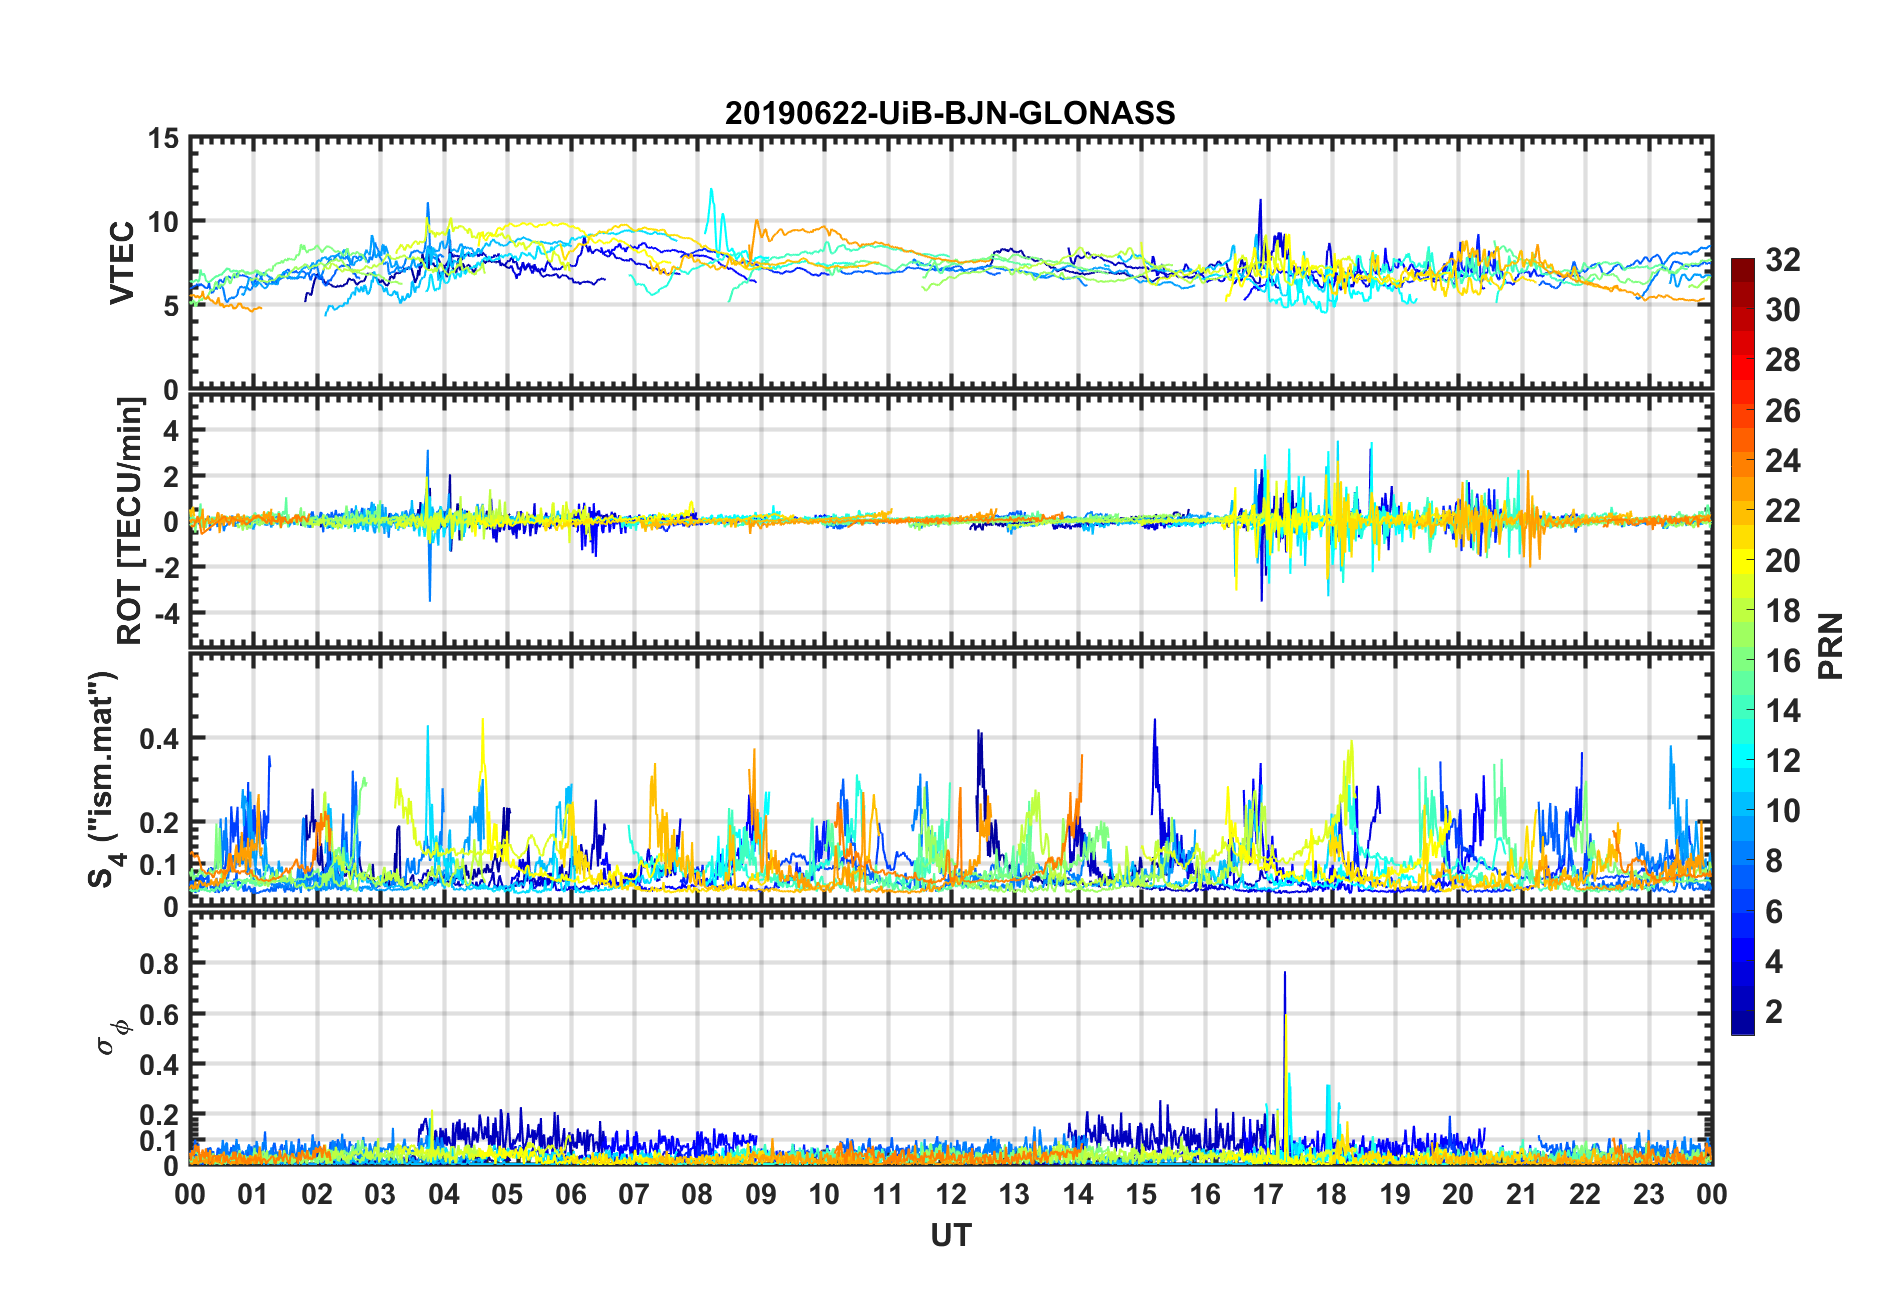
Task: Click the S4 ("ism.mat") axis label
Action: [104, 779]
